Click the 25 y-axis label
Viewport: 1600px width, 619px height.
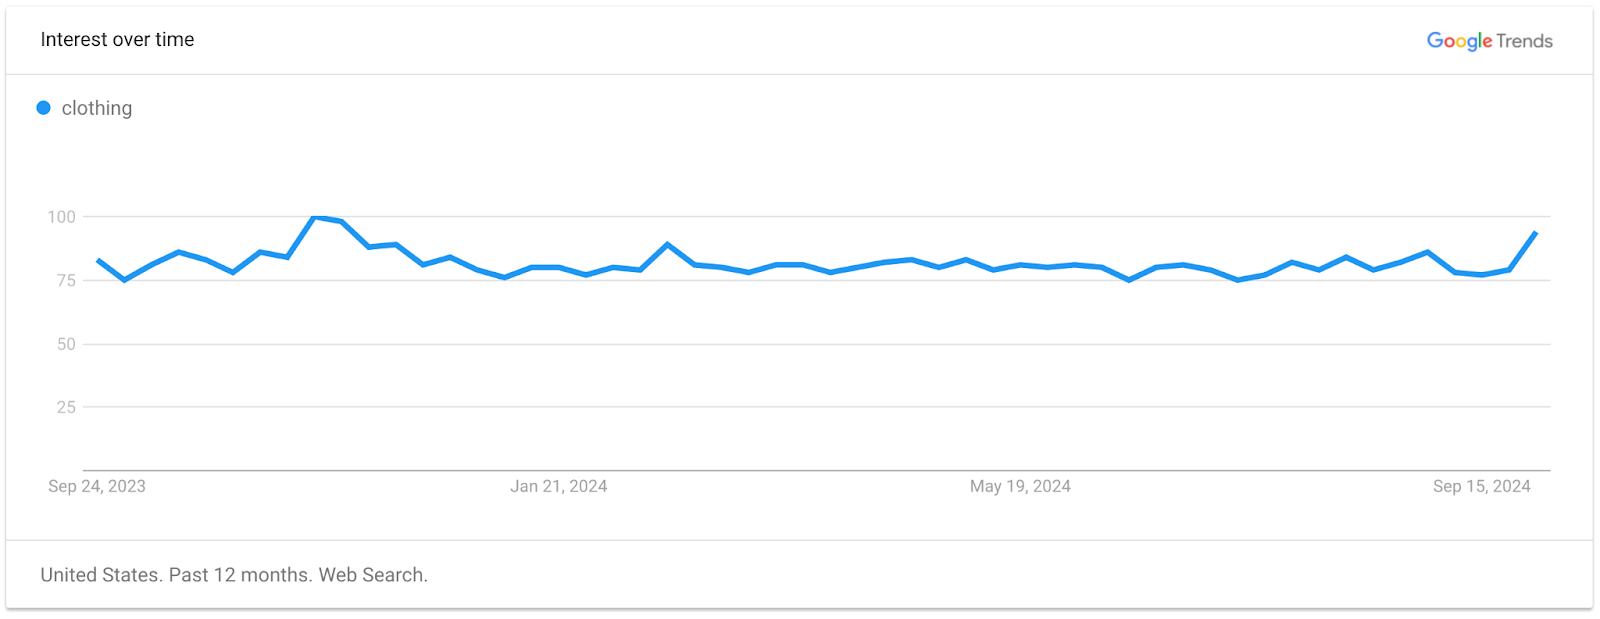click(x=66, y=407)
